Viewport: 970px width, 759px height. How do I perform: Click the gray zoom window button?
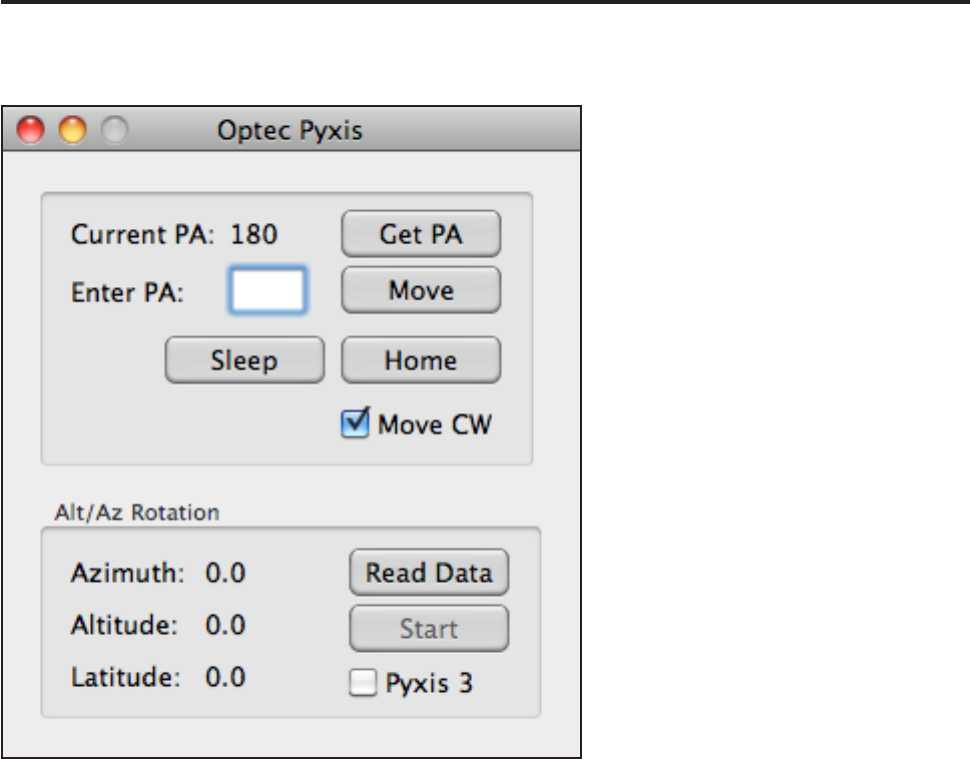coord(115,131)
